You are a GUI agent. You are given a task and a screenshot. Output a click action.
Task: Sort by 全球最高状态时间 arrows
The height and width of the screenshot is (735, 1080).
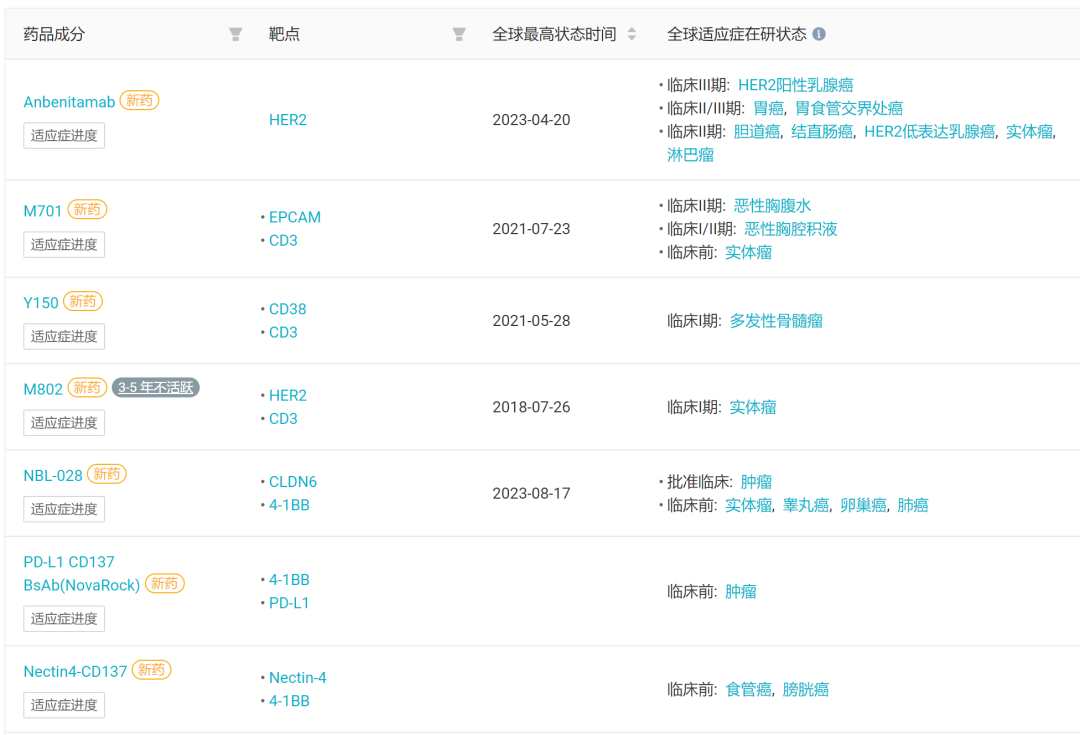tap(631, 35)
